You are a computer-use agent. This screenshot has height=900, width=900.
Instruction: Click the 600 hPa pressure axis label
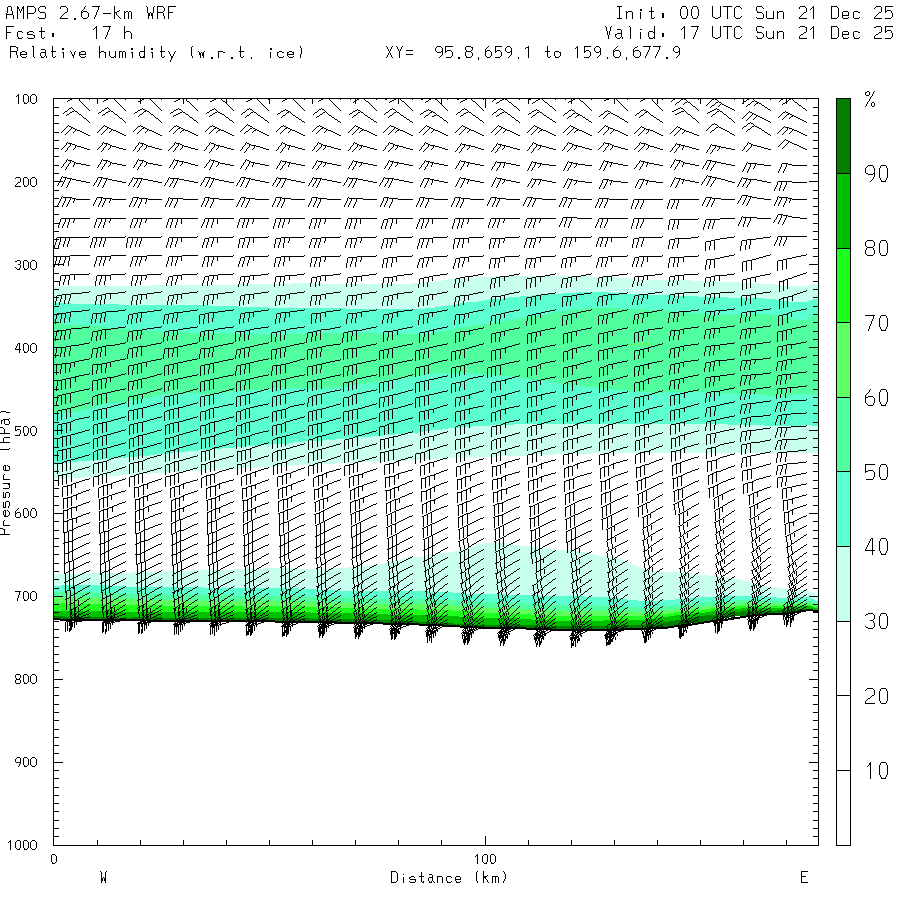(26, 514)
